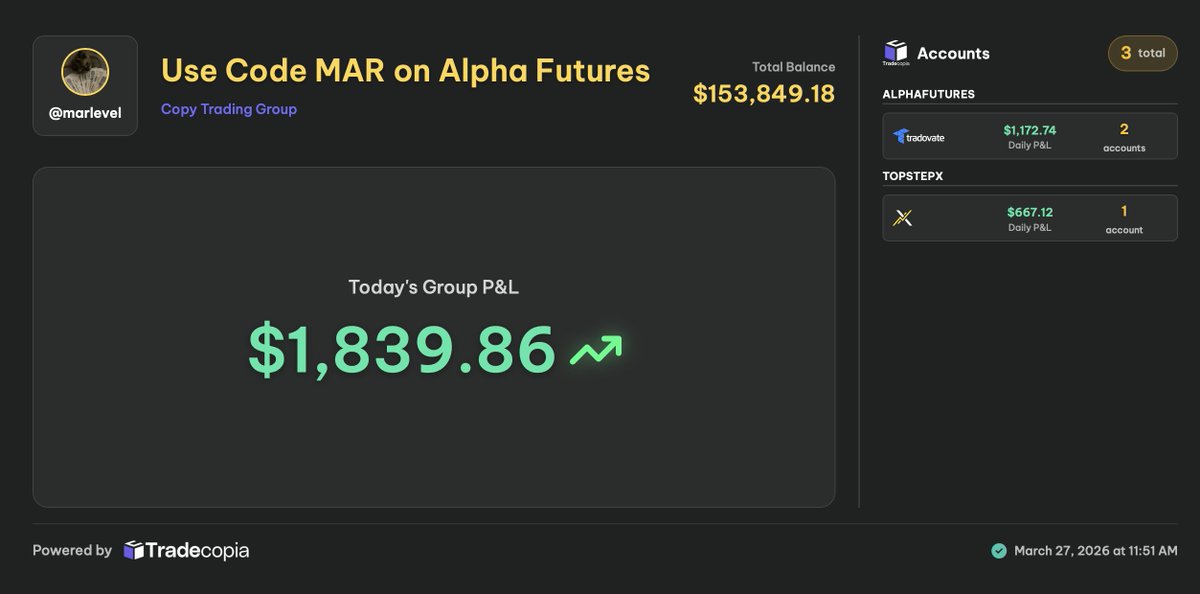Click the Tradecopia logo in the footer
1200x594 pixels.
(186, 550)
